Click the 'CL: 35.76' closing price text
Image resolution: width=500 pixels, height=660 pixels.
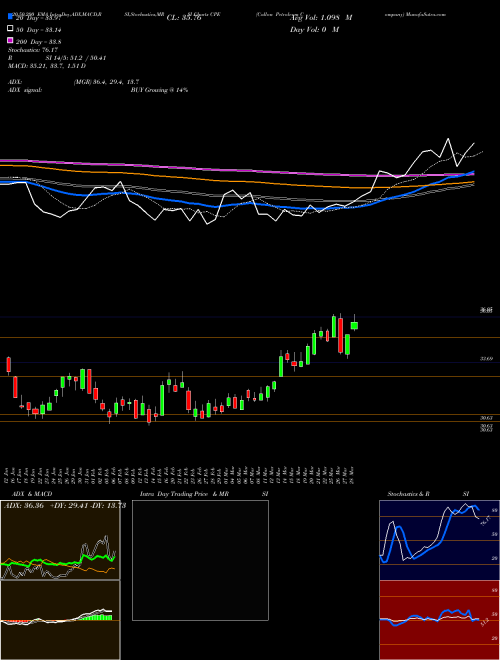[x=184, y=18]
